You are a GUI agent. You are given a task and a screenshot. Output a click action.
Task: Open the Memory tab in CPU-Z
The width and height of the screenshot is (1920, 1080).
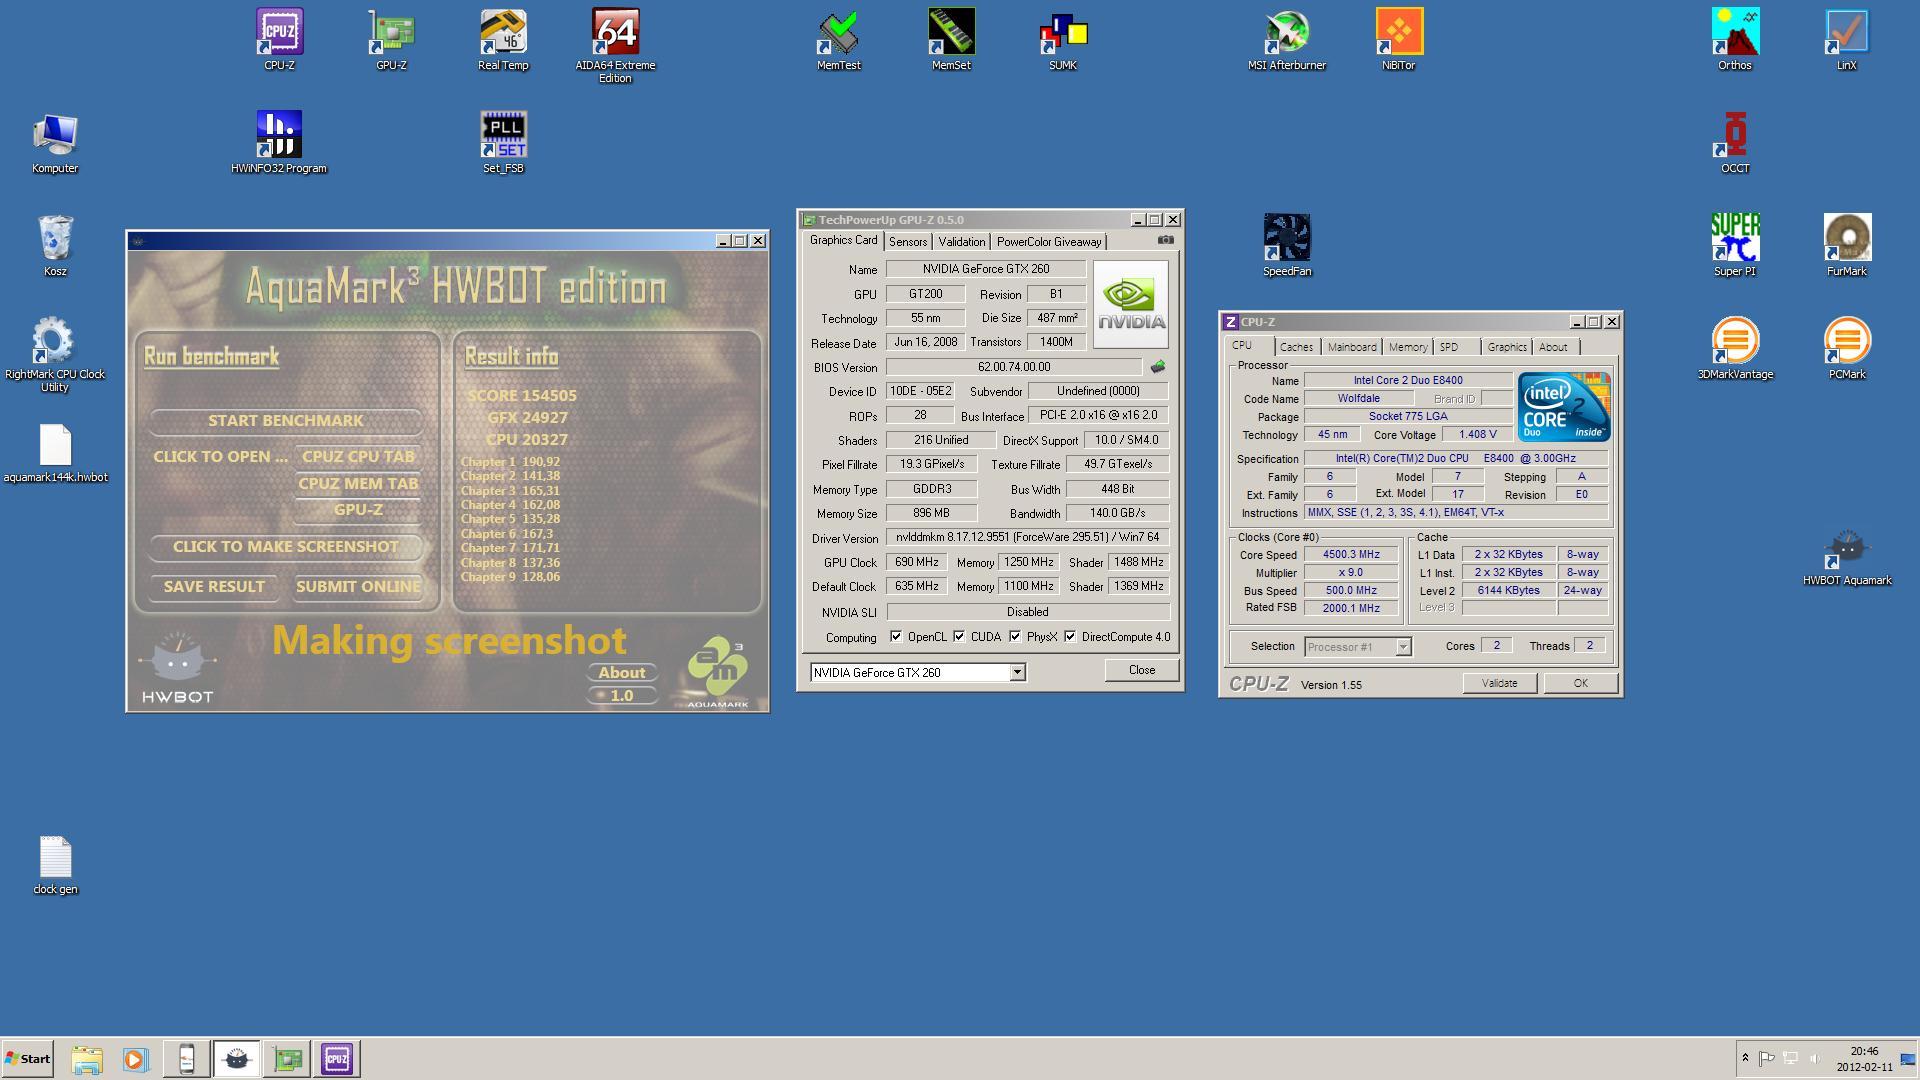click(x=1408, y=347)
